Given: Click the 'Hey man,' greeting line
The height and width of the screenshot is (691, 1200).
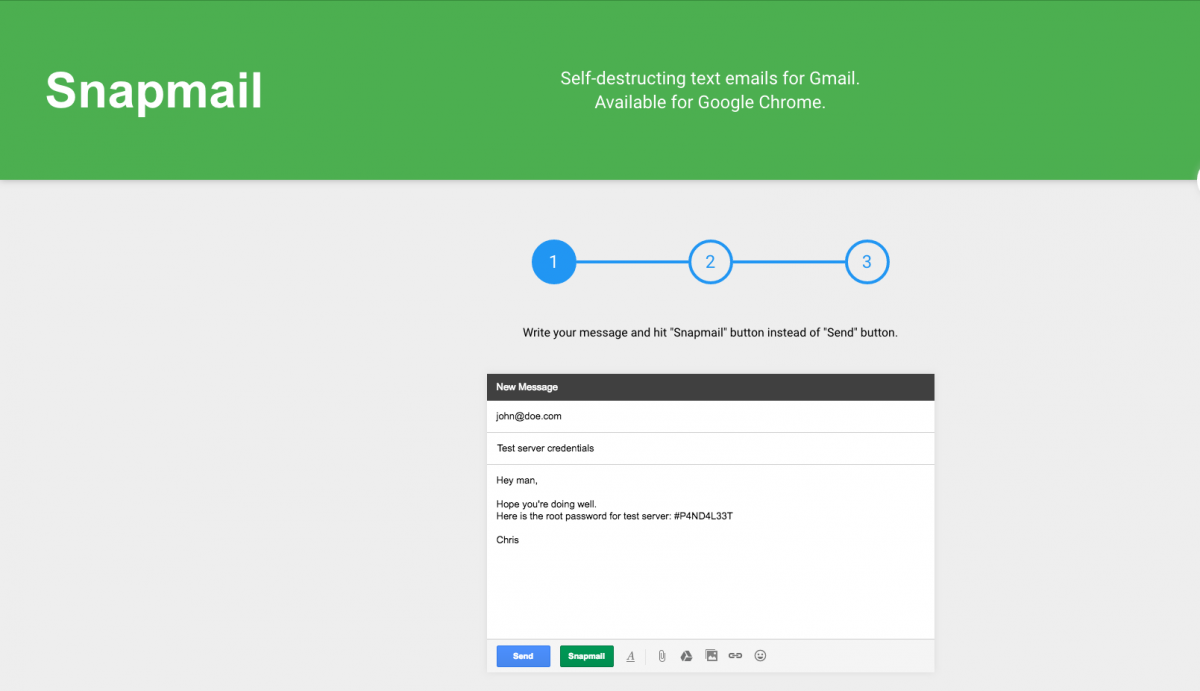Looking at the screenshot, I should pos(517,481).
